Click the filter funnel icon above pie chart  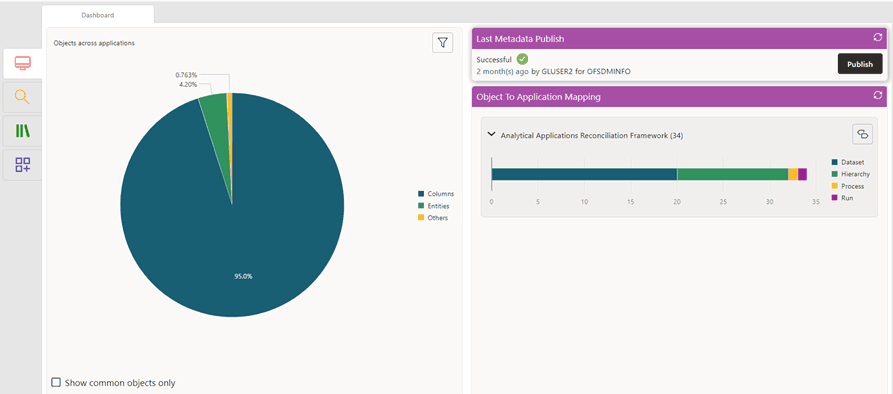(x=443, y=43)
